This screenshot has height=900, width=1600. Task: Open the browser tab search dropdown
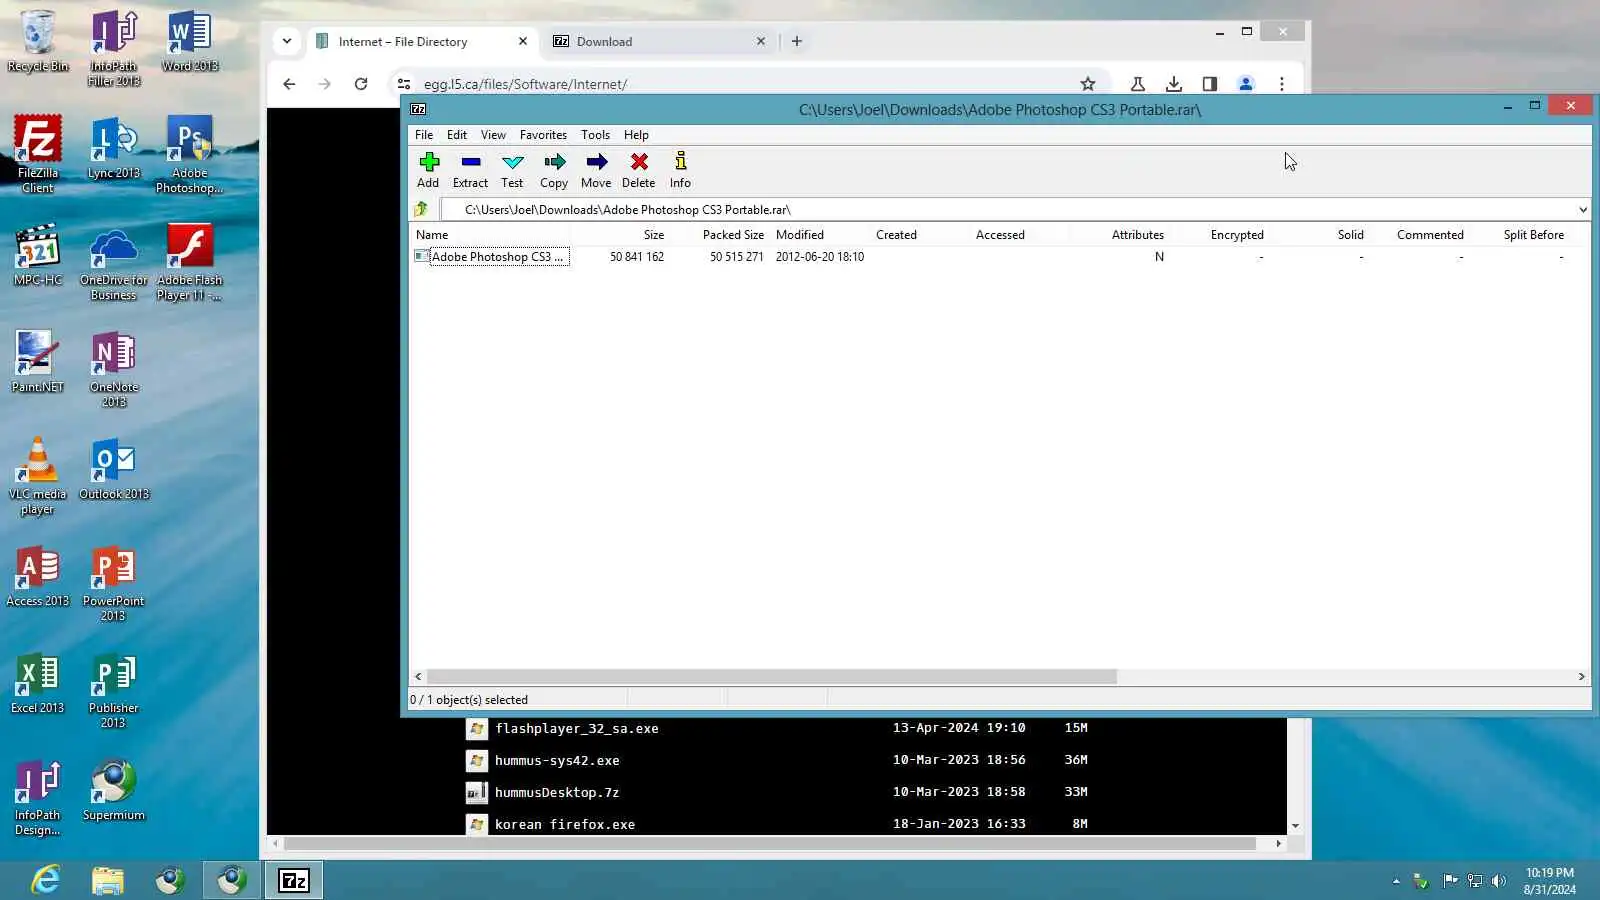(287, 41)
